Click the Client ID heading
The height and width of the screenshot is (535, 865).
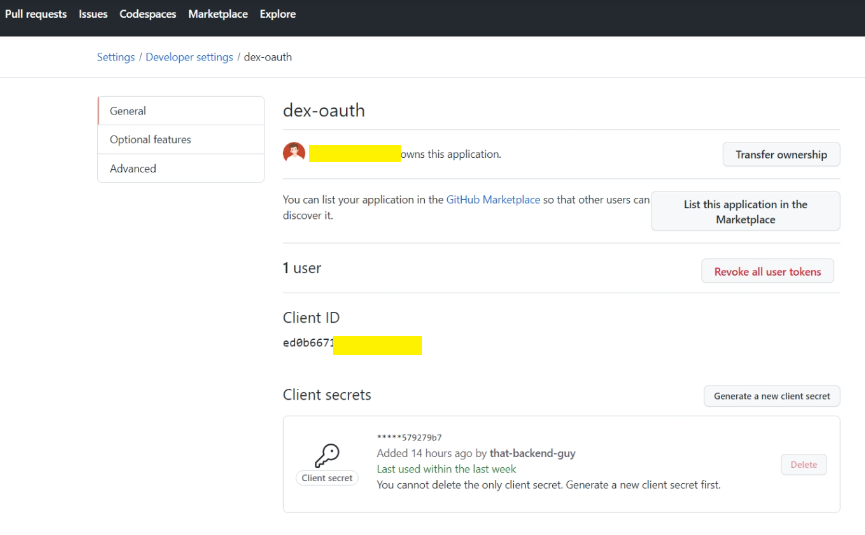pyautogui.click(x=311, y=318)
